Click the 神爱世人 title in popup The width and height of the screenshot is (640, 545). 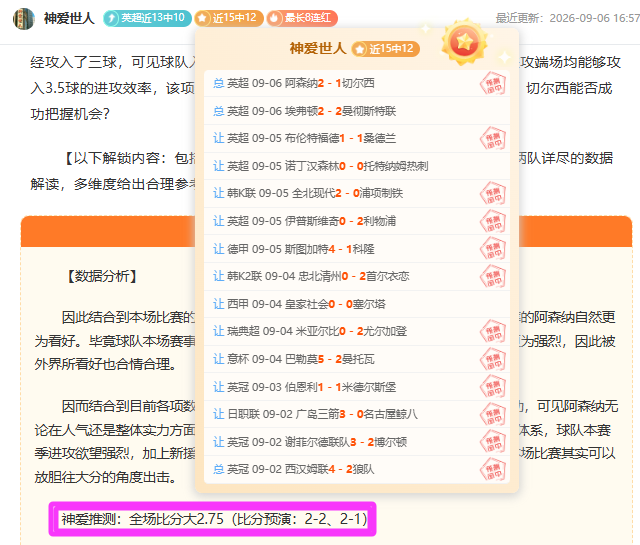point(318,49)
